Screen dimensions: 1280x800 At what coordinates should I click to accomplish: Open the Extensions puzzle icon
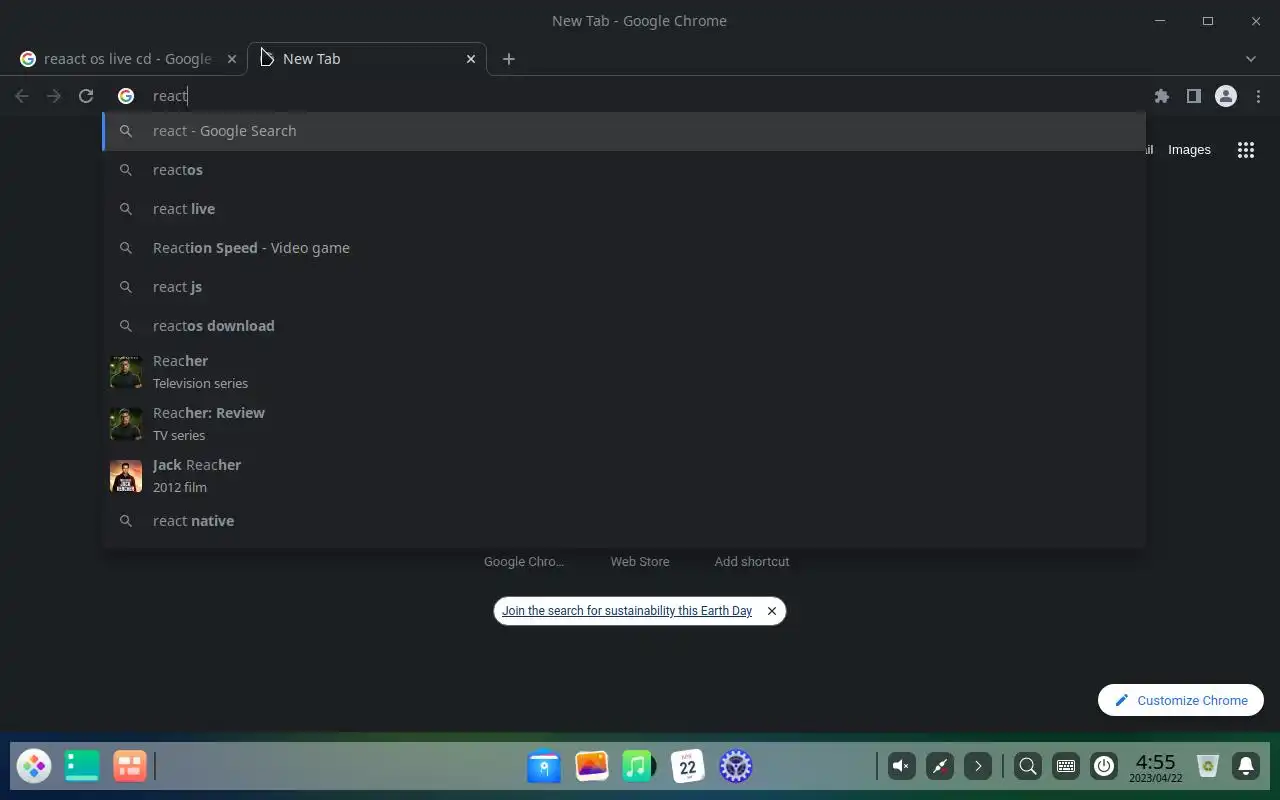click(x=1161, y=96)
